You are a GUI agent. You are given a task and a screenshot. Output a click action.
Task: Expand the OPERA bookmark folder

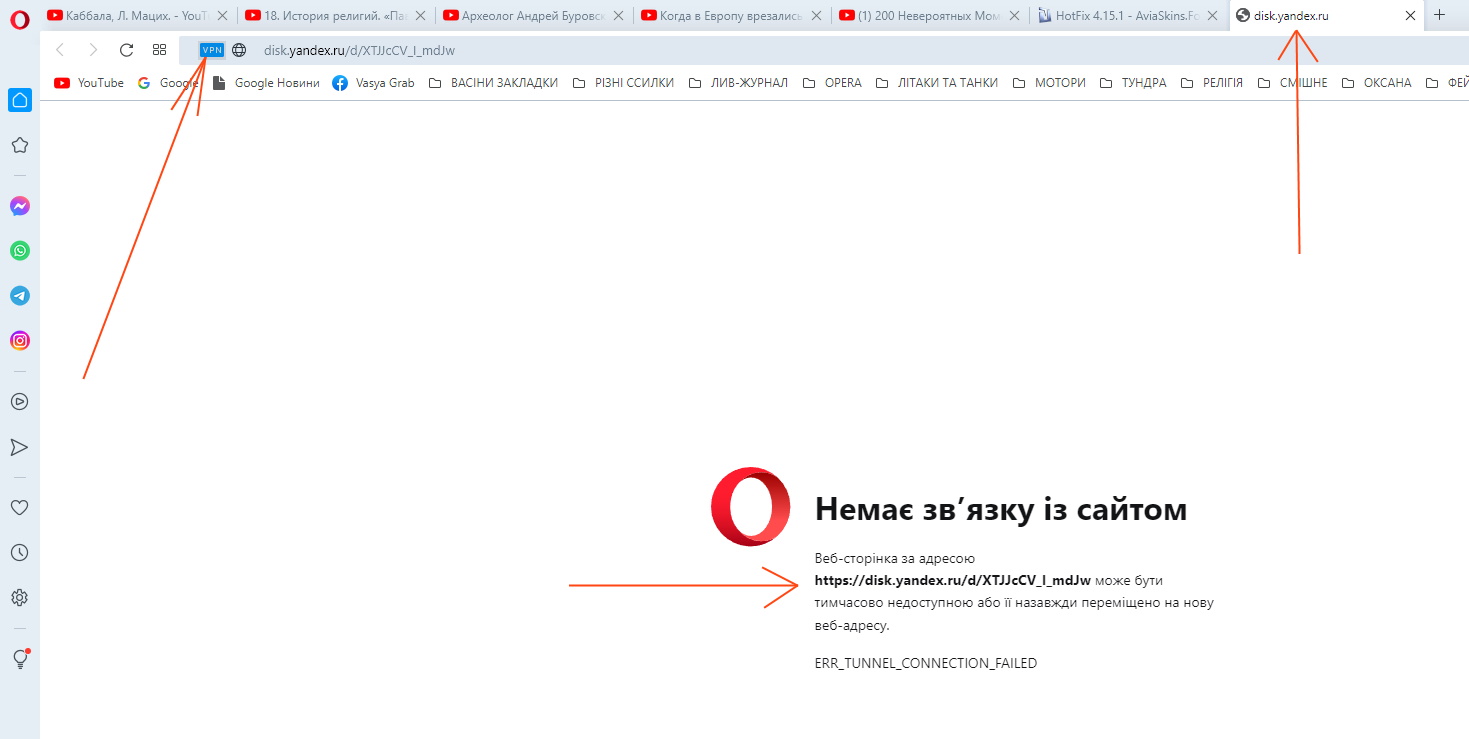(x=832, y=83)
